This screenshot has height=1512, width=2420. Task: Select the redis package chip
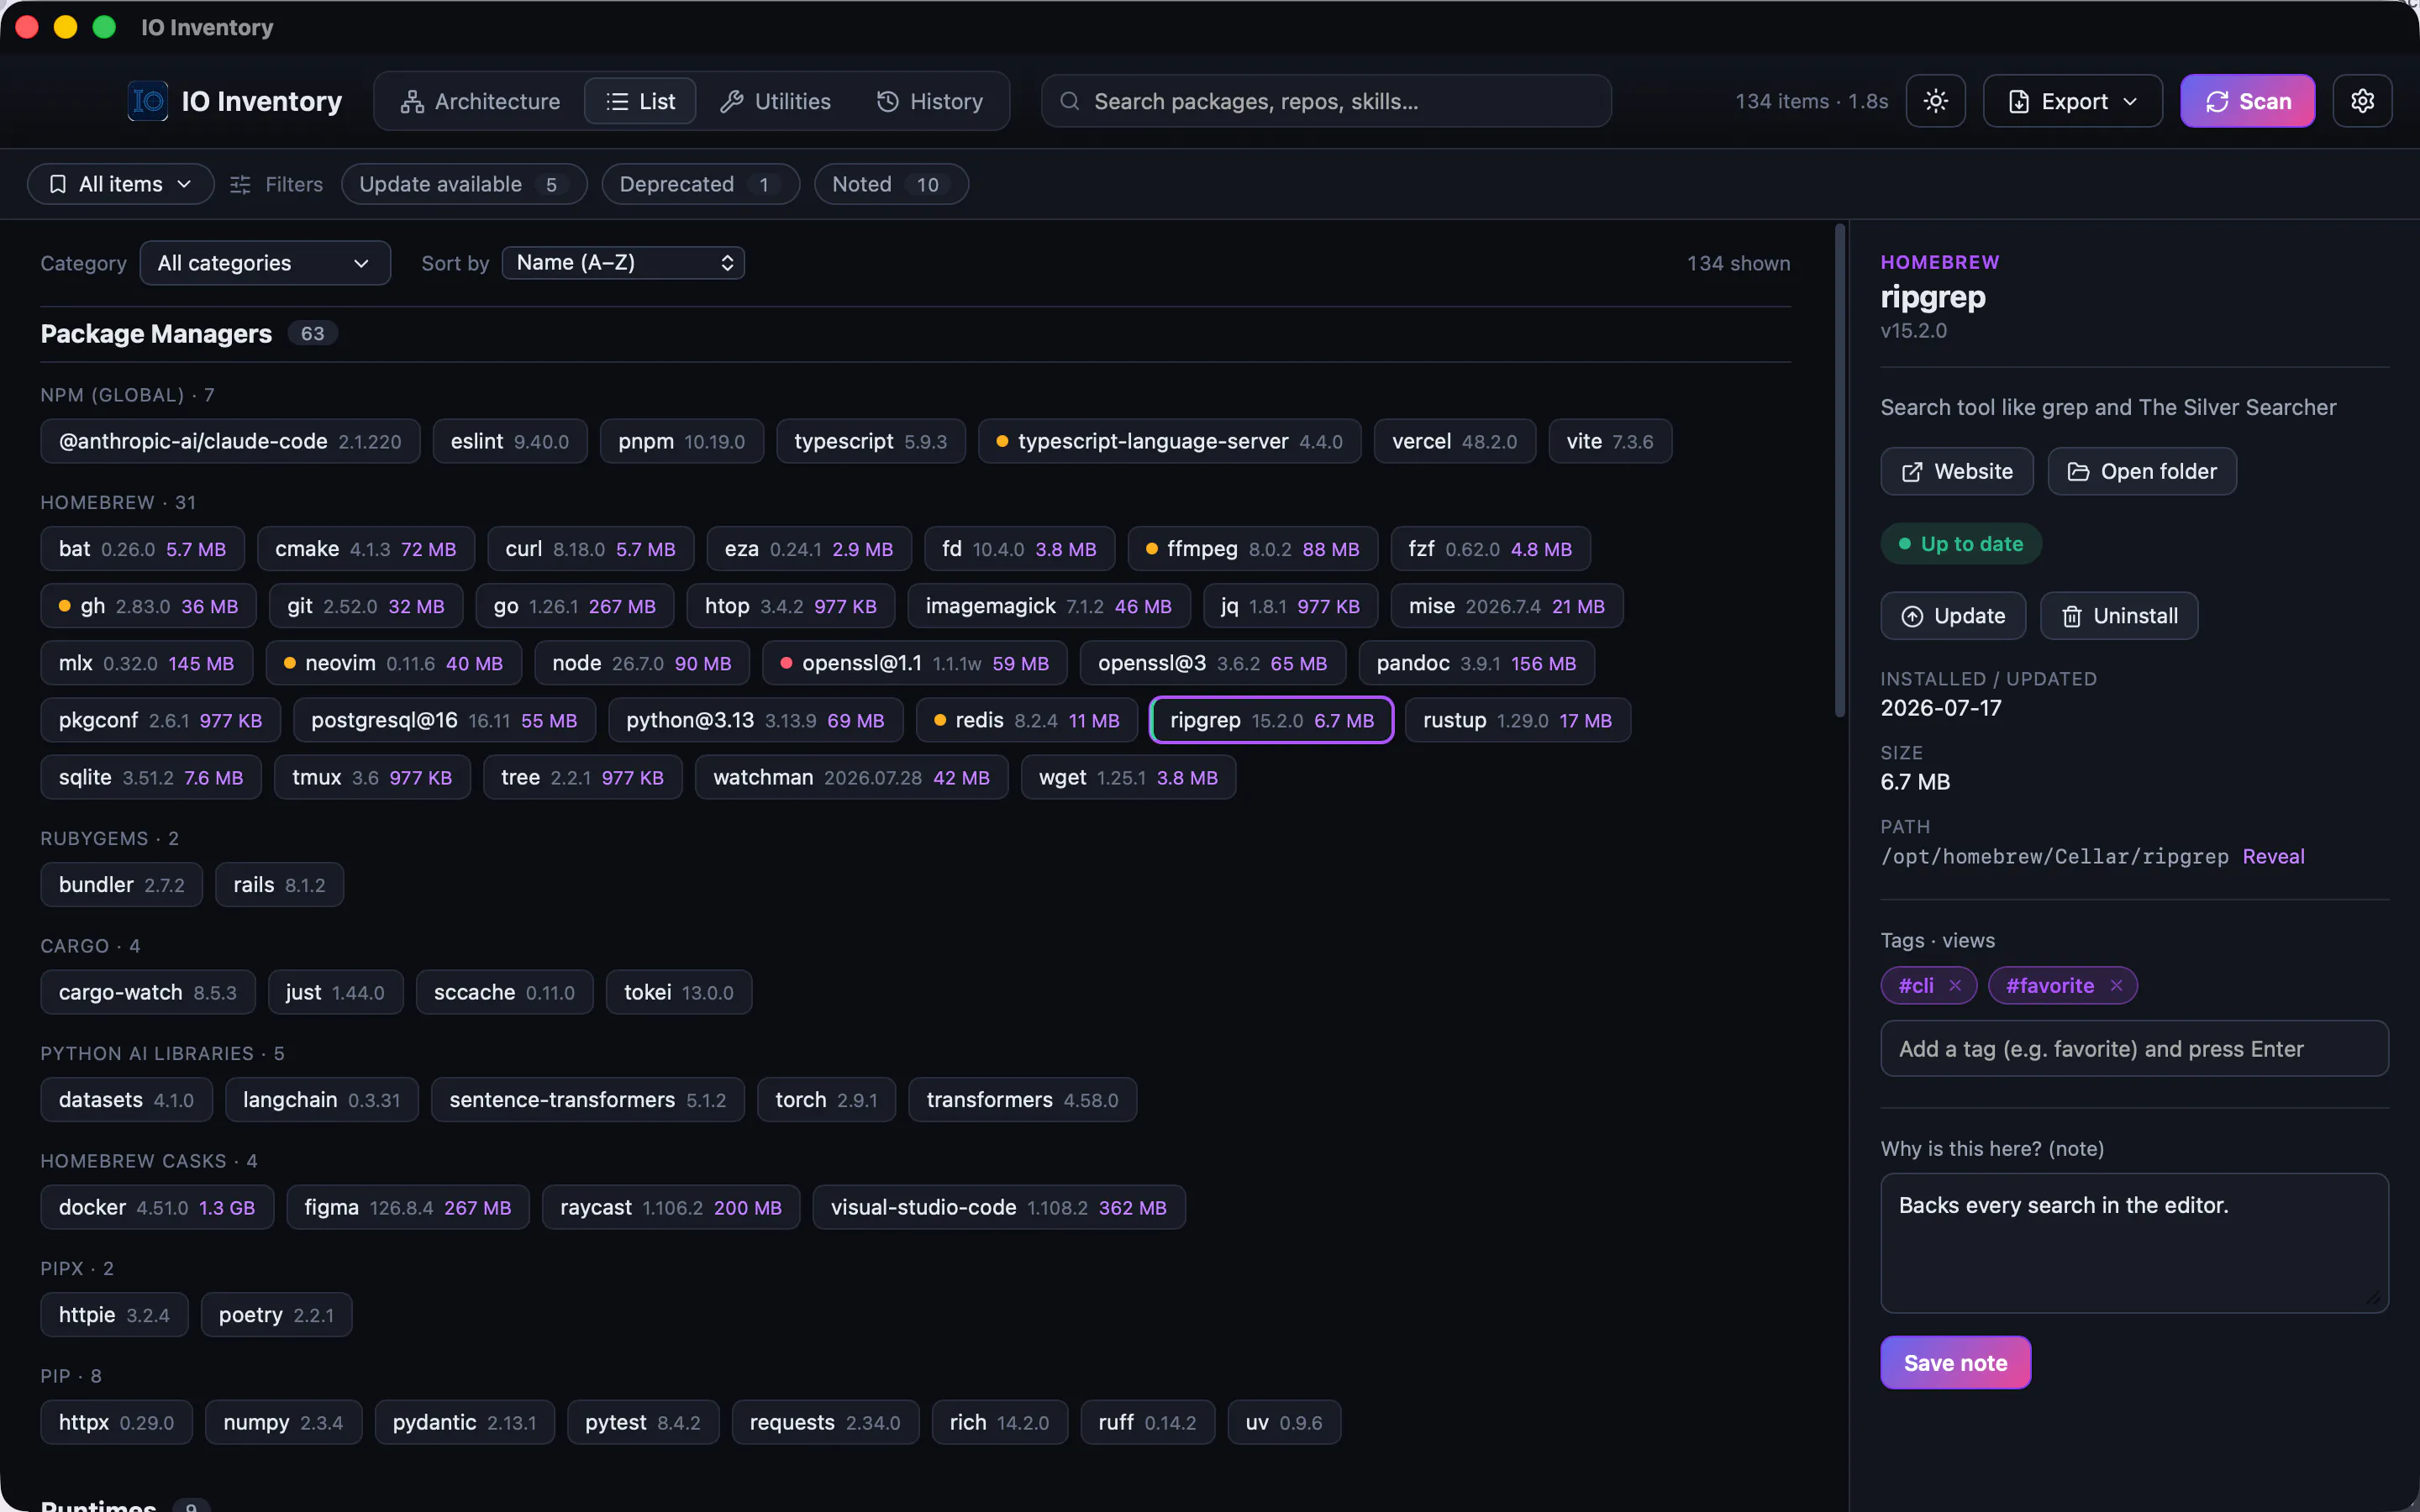pyautogui.click(x=1026, y=720)
